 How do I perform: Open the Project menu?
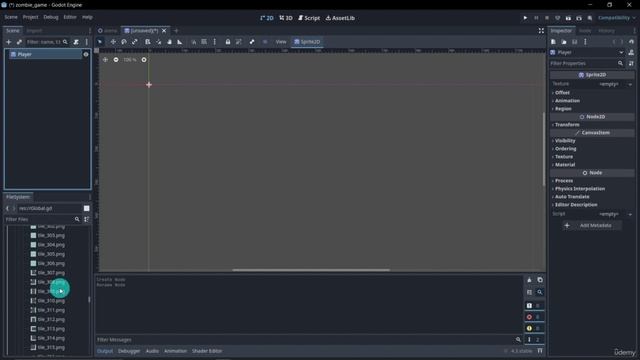click(x=31, y=17)
